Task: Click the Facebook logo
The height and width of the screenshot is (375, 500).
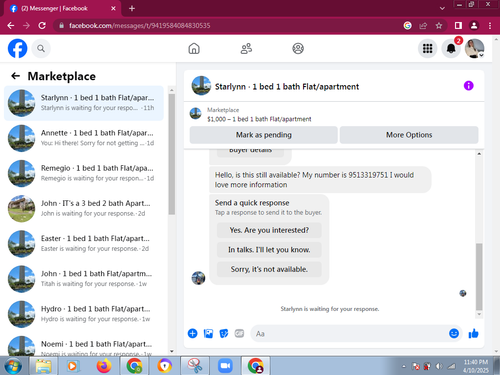Action: [17, 48]
